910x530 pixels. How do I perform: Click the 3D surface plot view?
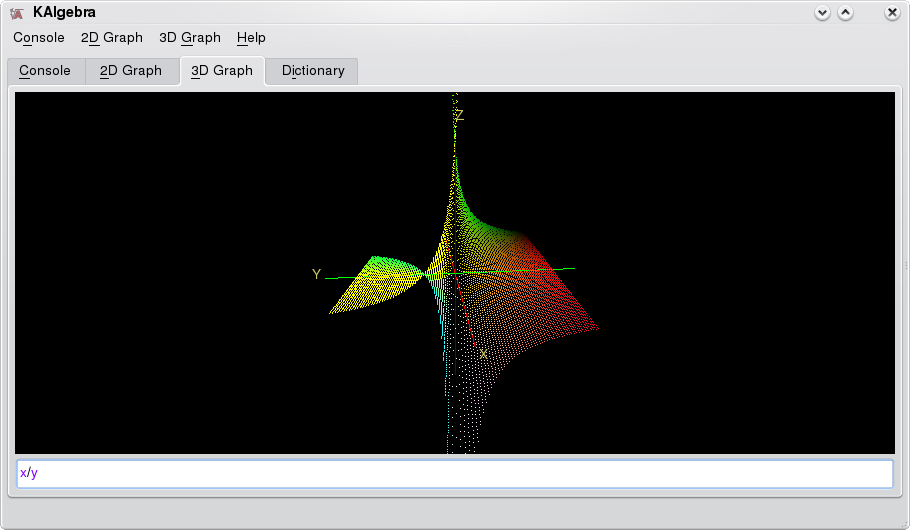point(455,273)
